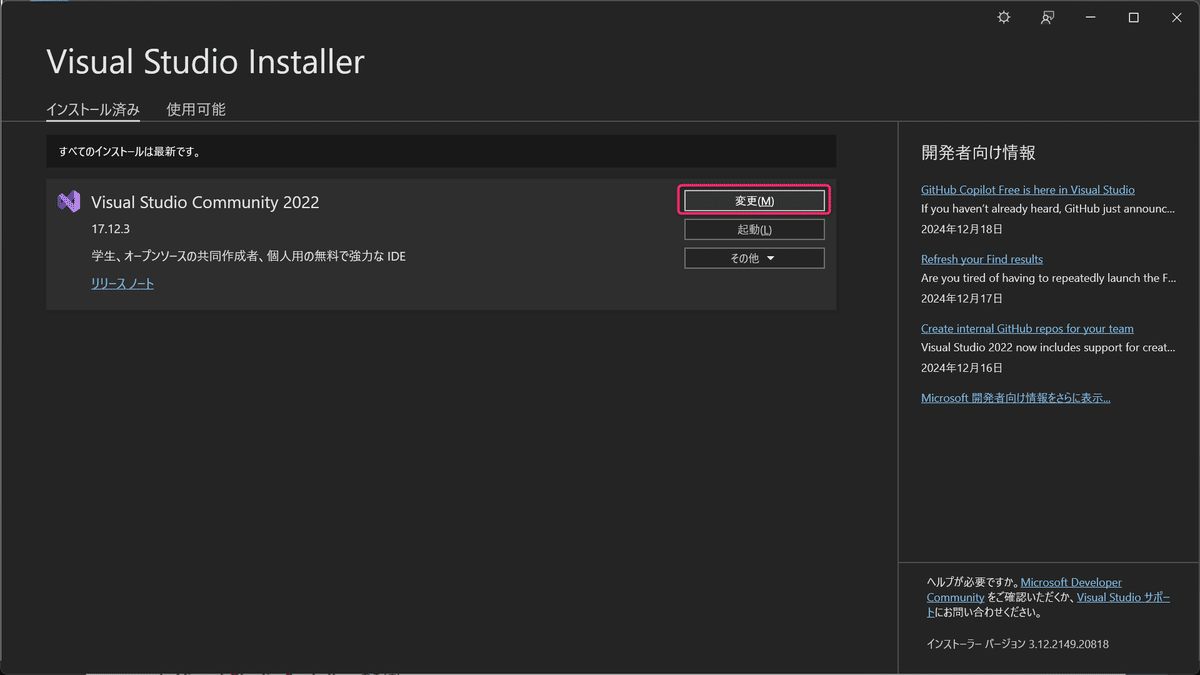The width and height of the screenshot is (1200, 675).
Task: Click the 変更(M) button
Action: [x=754, y=201]
